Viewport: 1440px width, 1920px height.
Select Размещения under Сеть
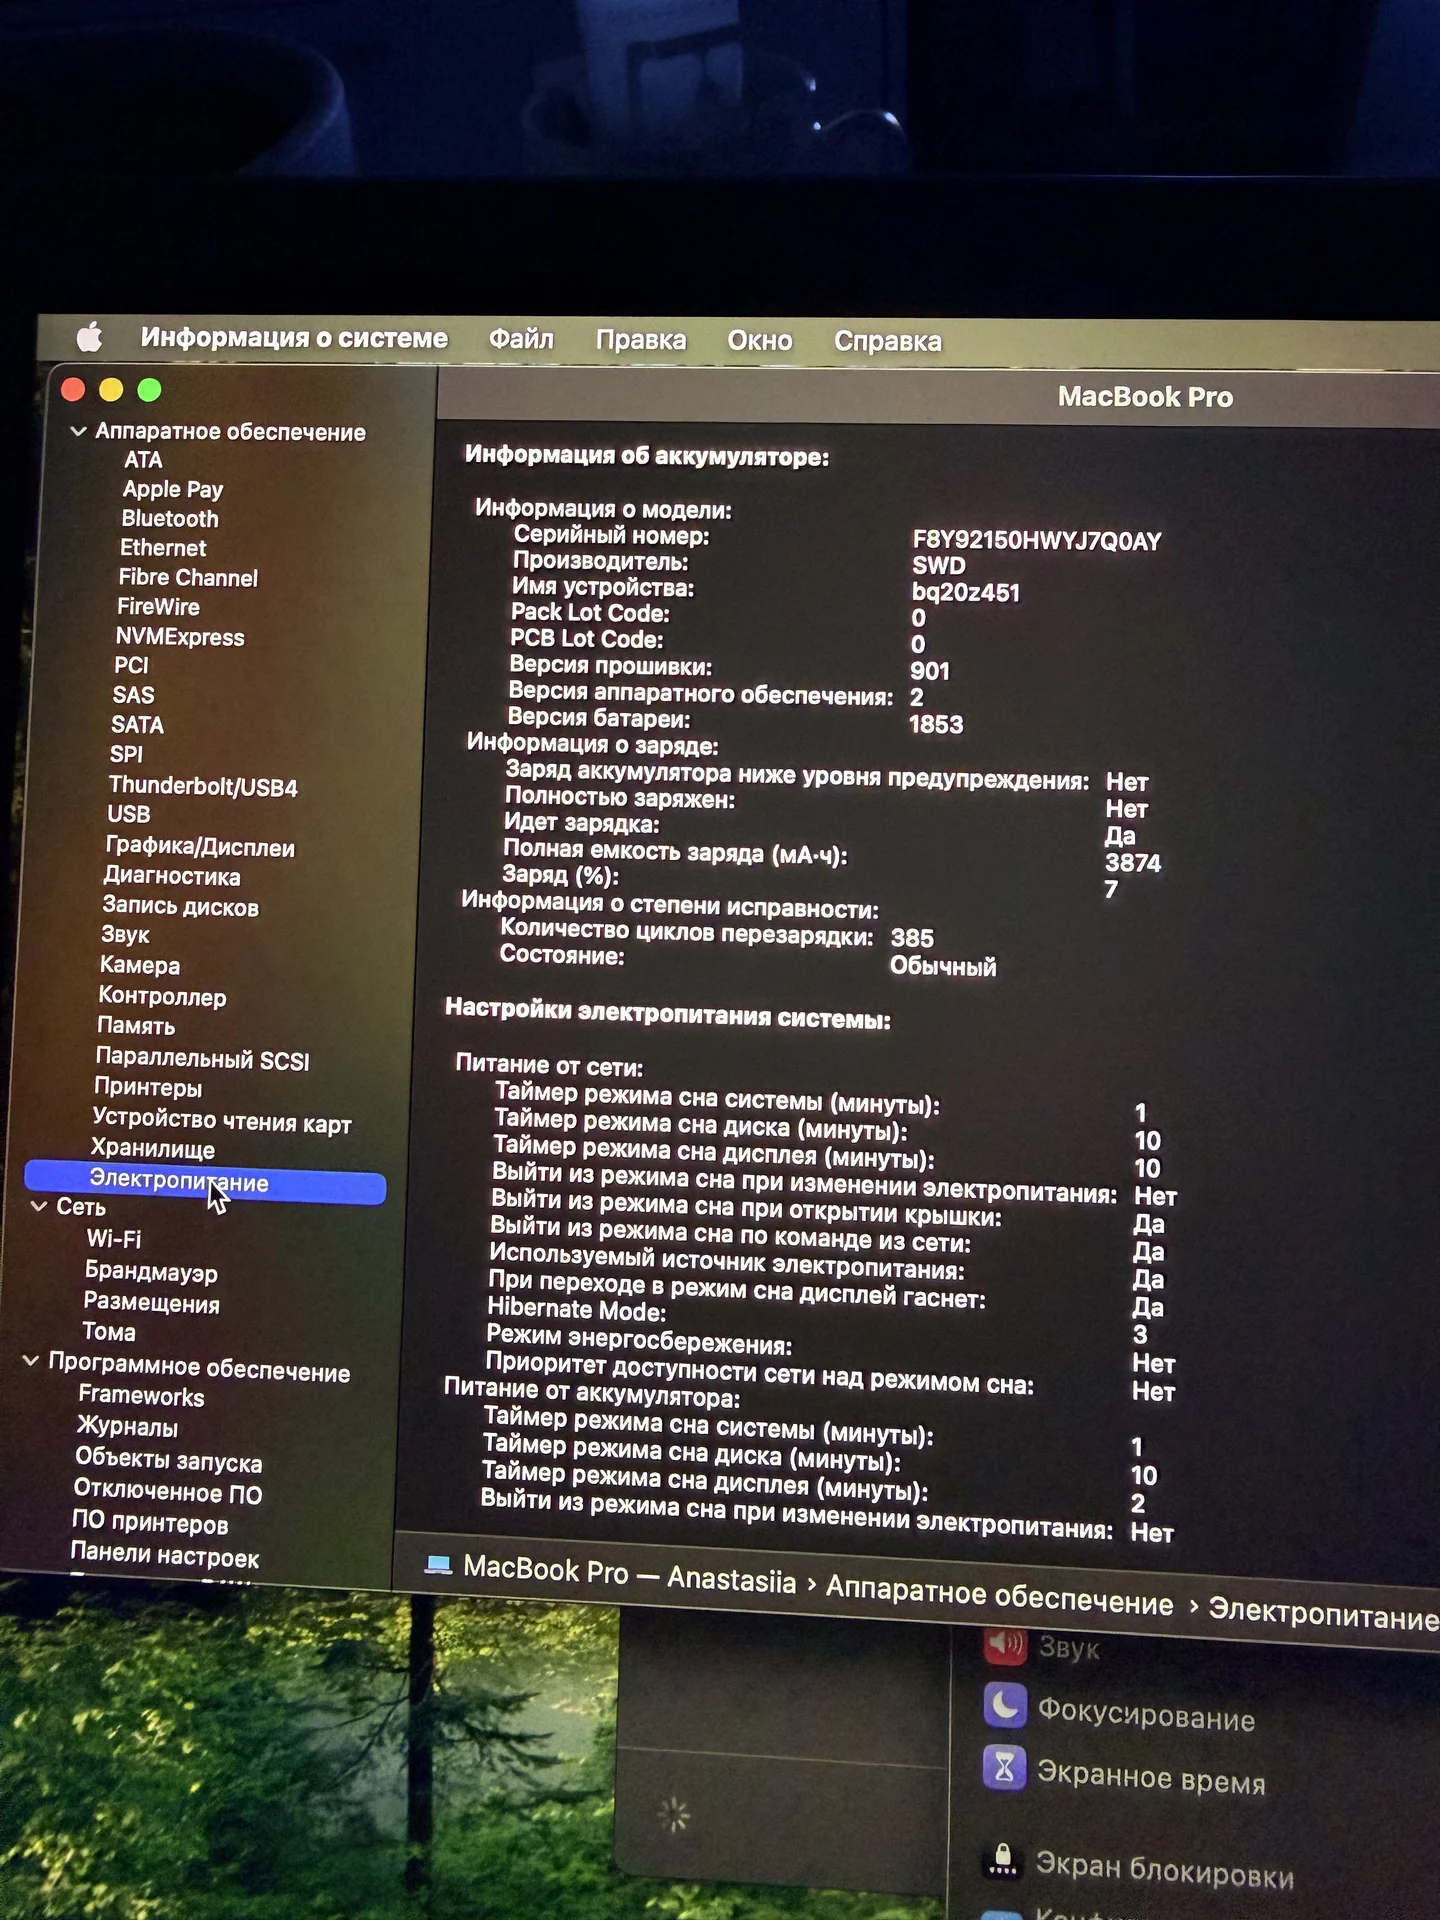151,1302
